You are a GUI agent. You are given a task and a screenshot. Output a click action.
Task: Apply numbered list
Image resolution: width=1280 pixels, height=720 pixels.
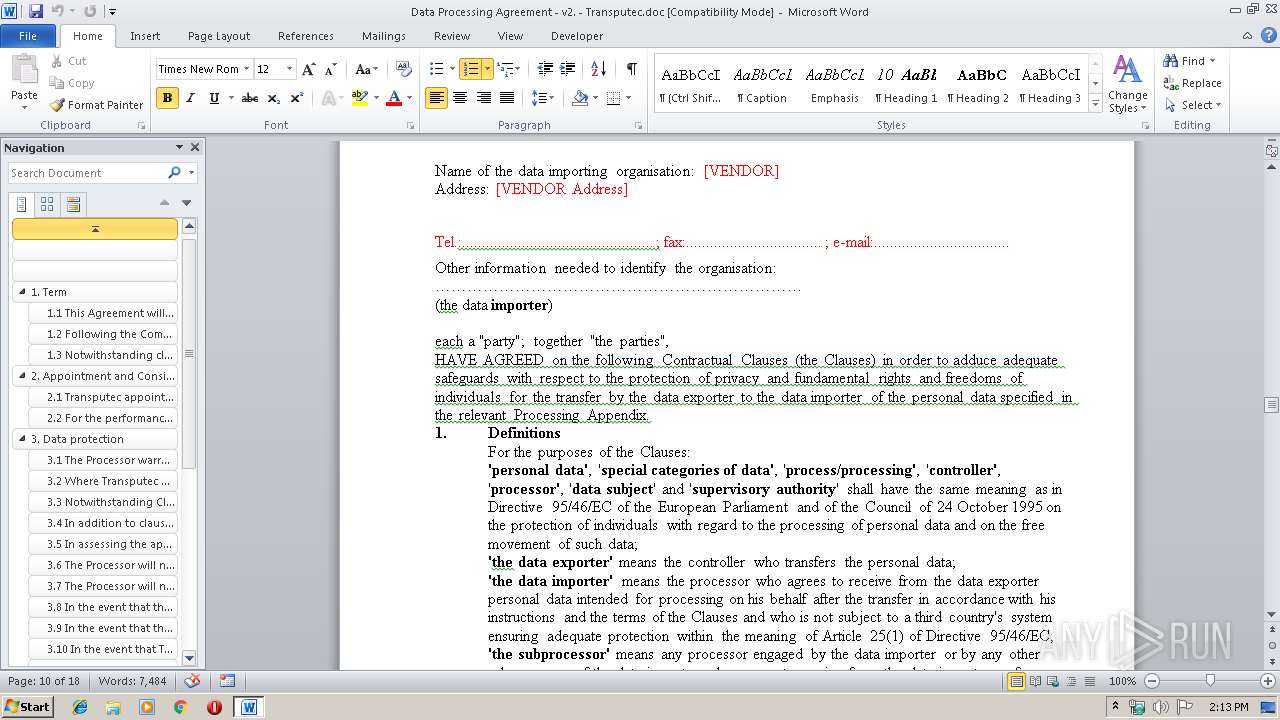tap(471, 69)
